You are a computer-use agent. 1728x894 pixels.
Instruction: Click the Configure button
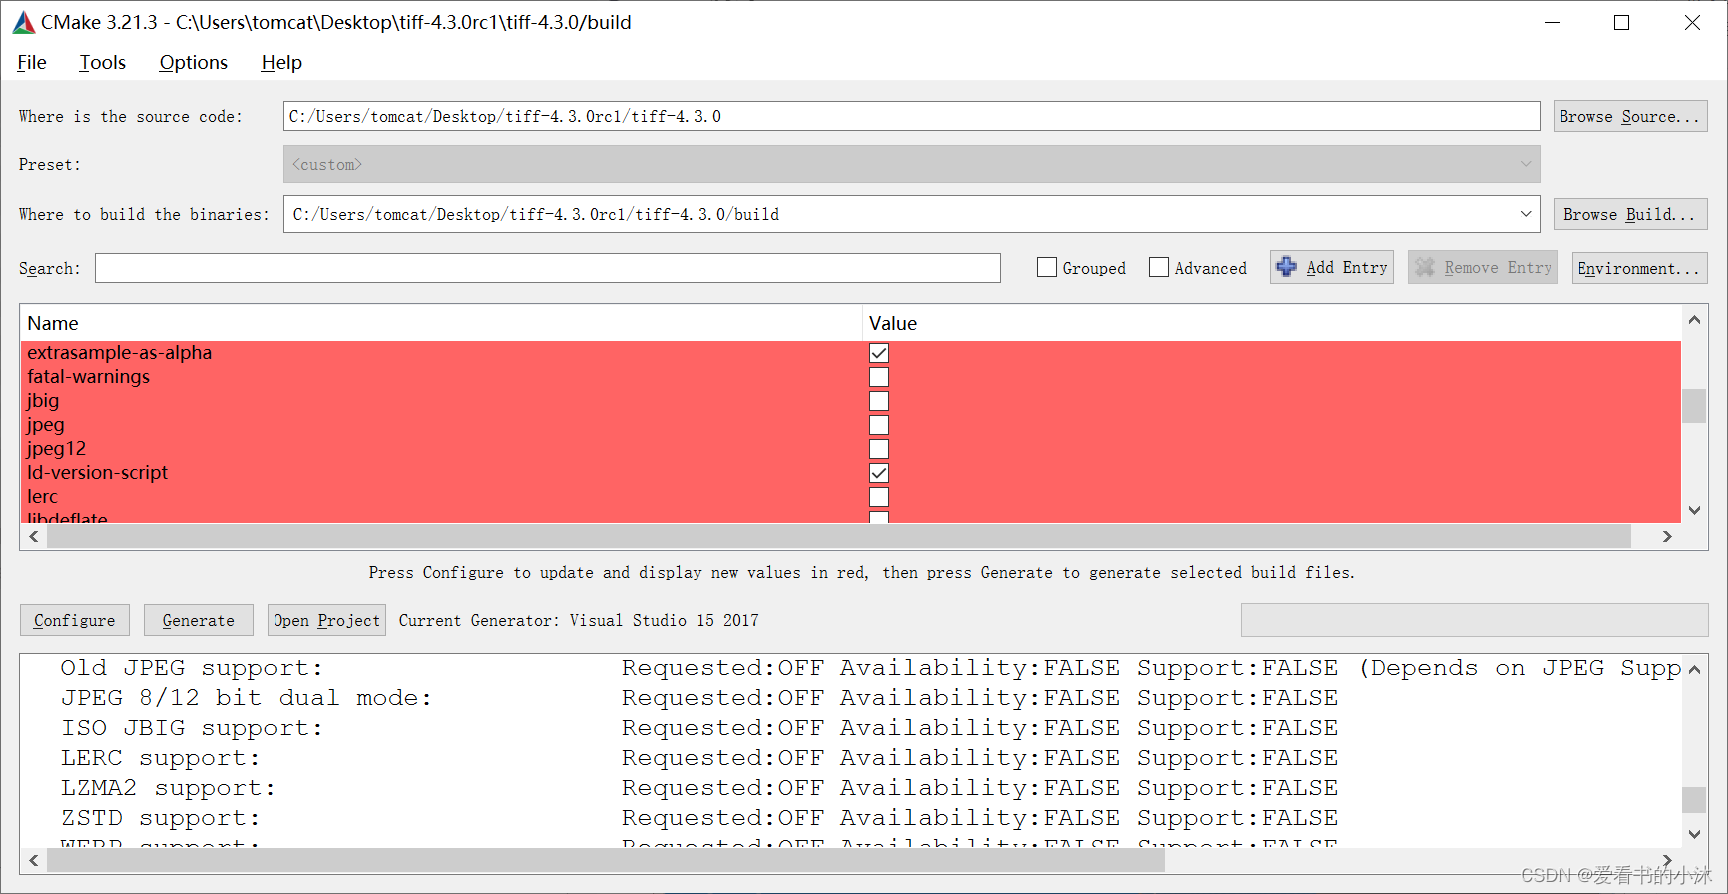(x=75, y=620)
